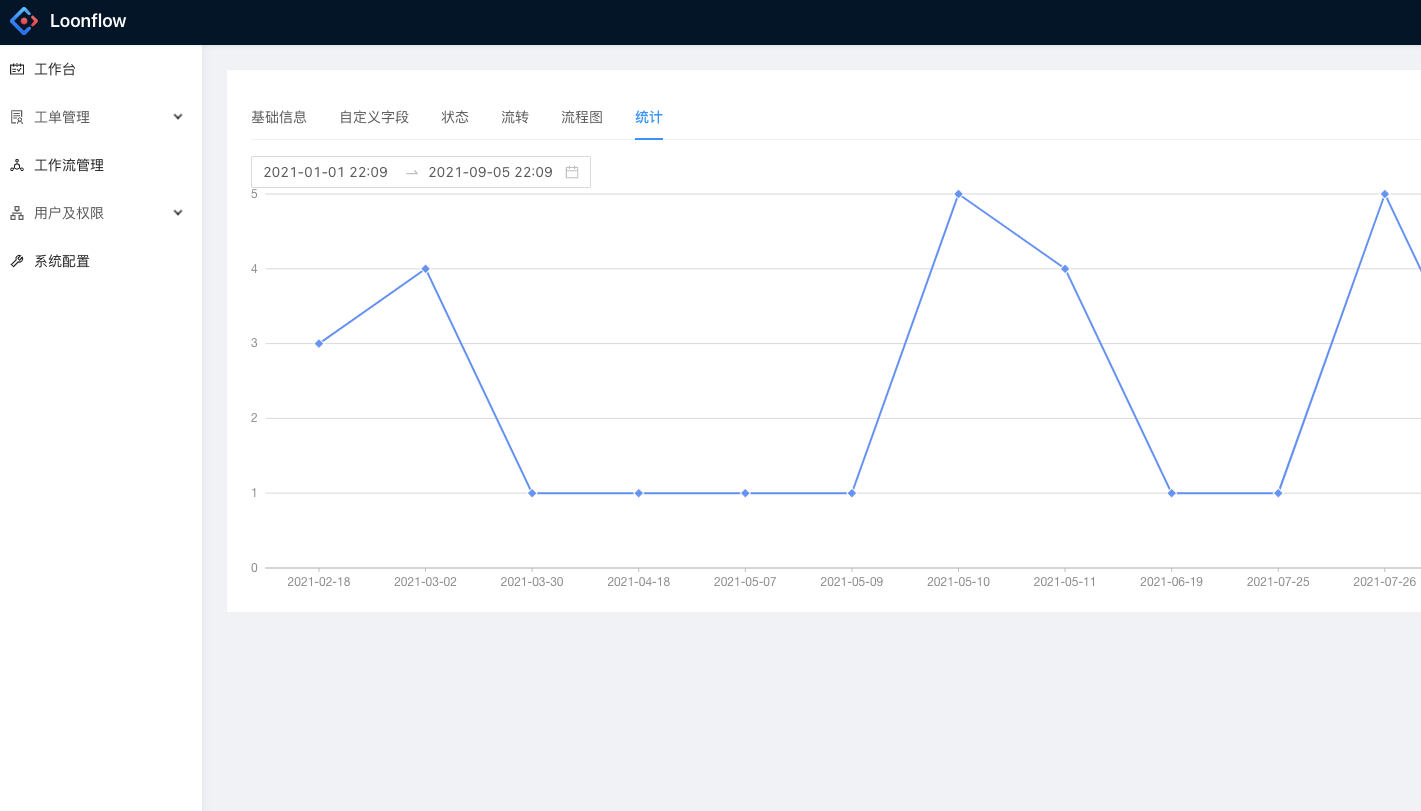Click the 2021-06-19 data point

(1172, 493)
